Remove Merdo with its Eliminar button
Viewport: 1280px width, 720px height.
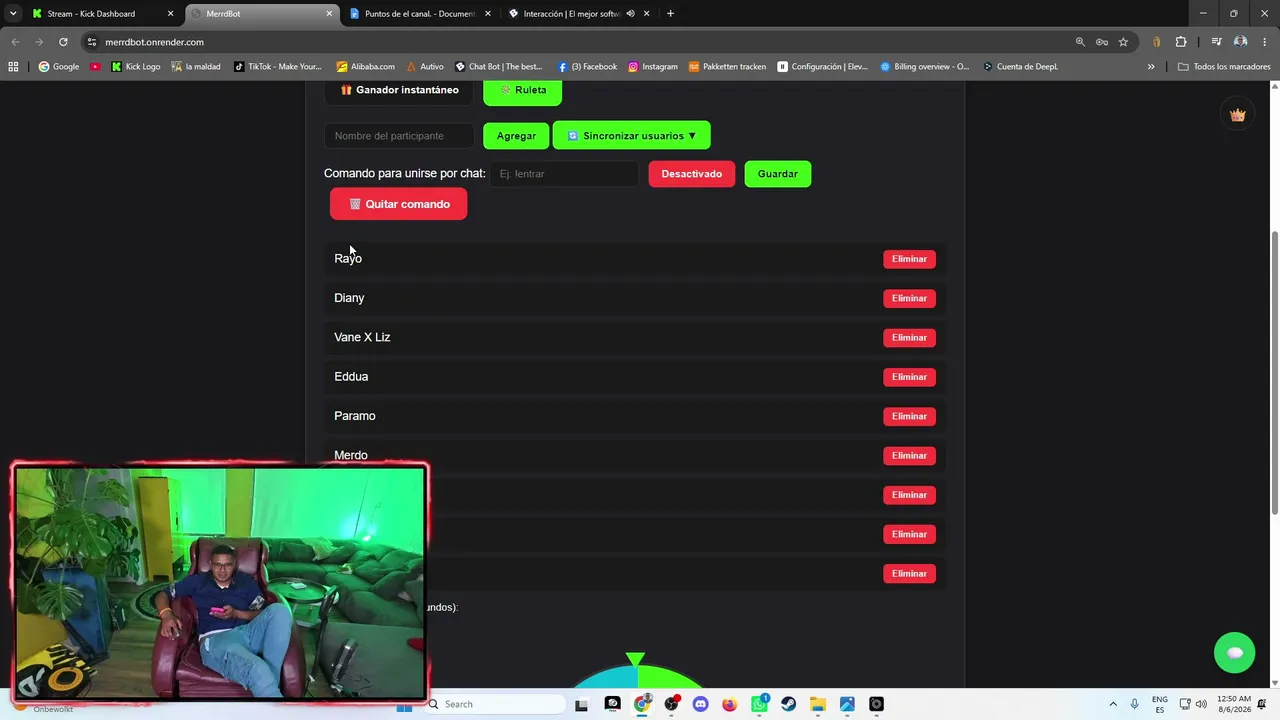pos(909,455)
